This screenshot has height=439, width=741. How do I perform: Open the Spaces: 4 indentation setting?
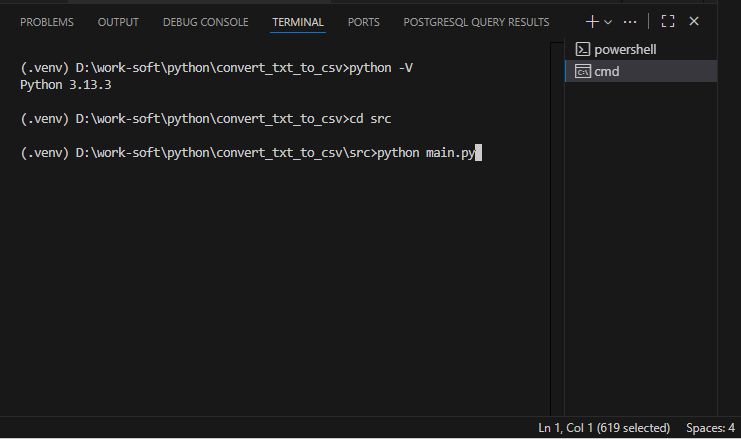pos(710,428)
